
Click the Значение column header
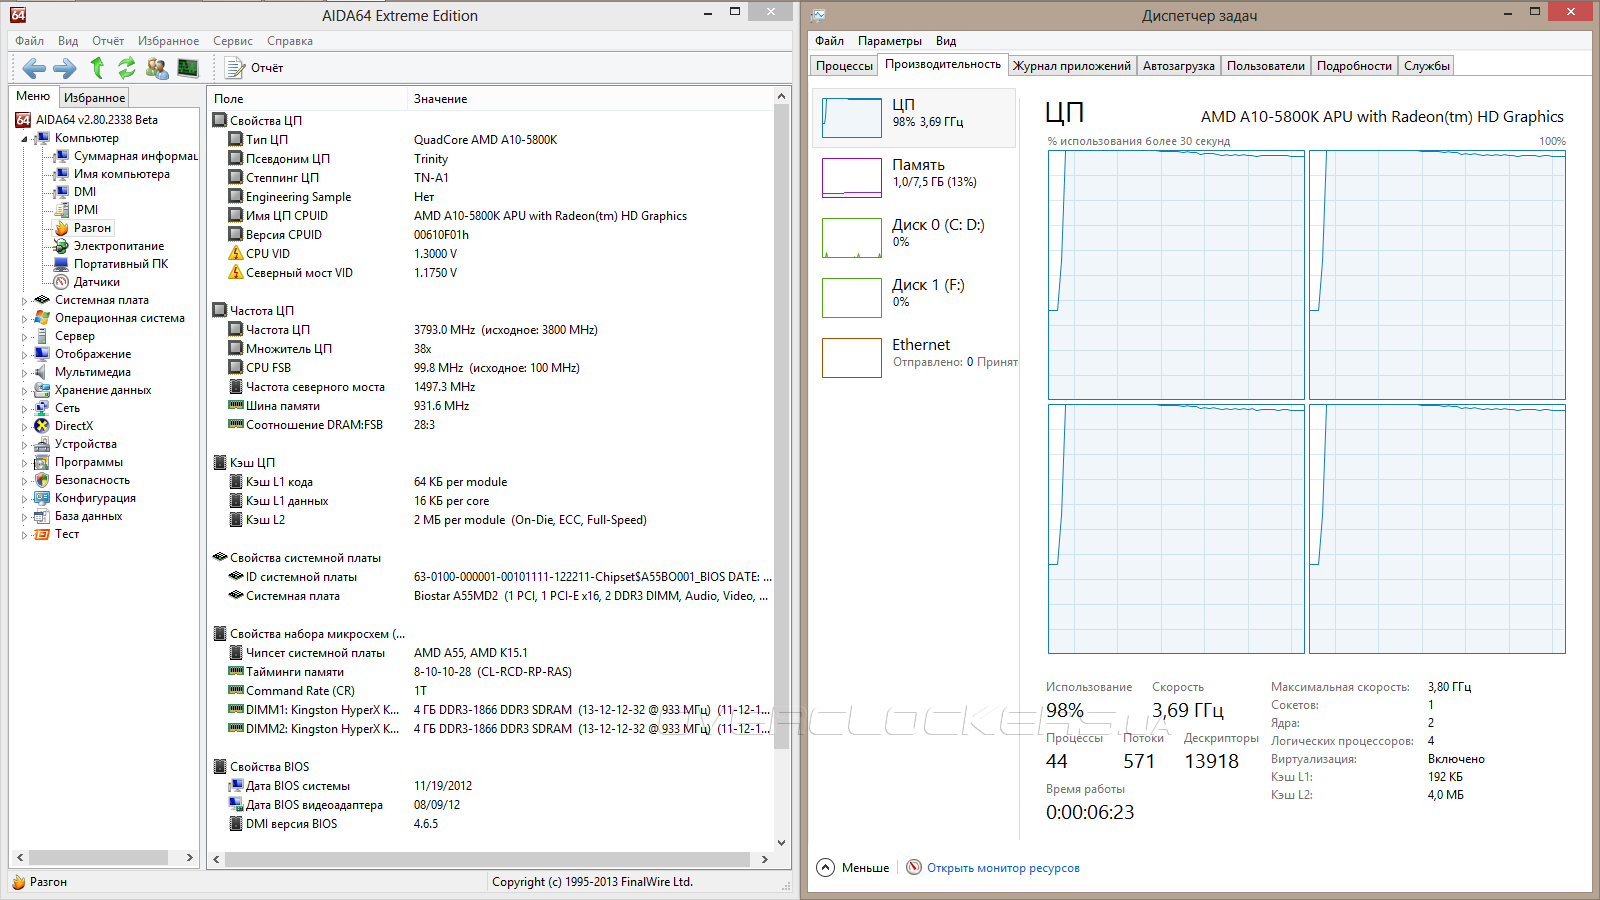592,99
